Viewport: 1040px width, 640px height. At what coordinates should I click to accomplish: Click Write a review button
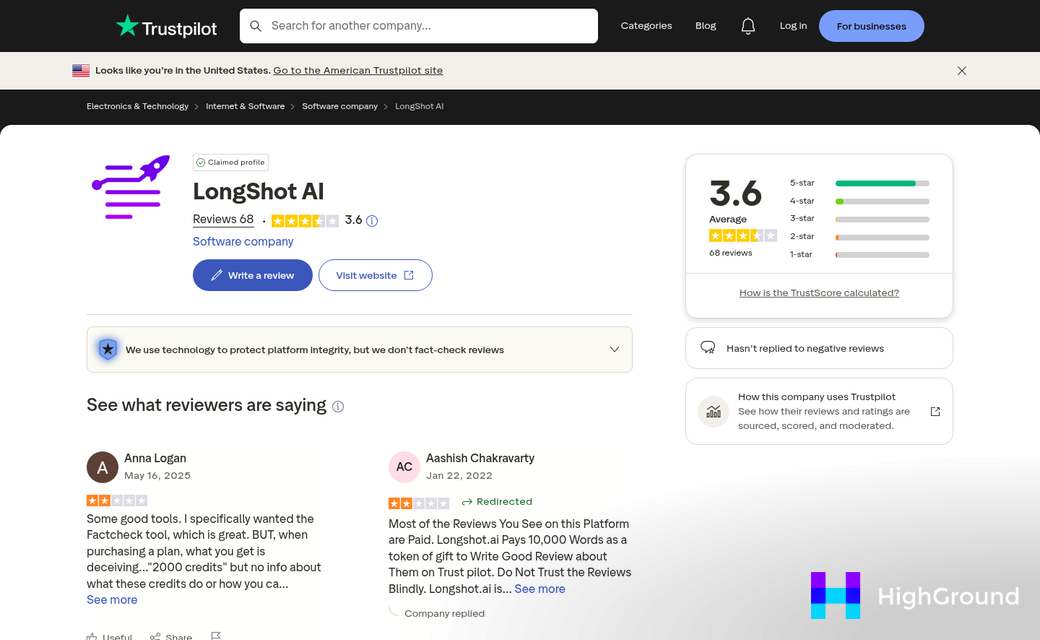click(x=253, y=275)
